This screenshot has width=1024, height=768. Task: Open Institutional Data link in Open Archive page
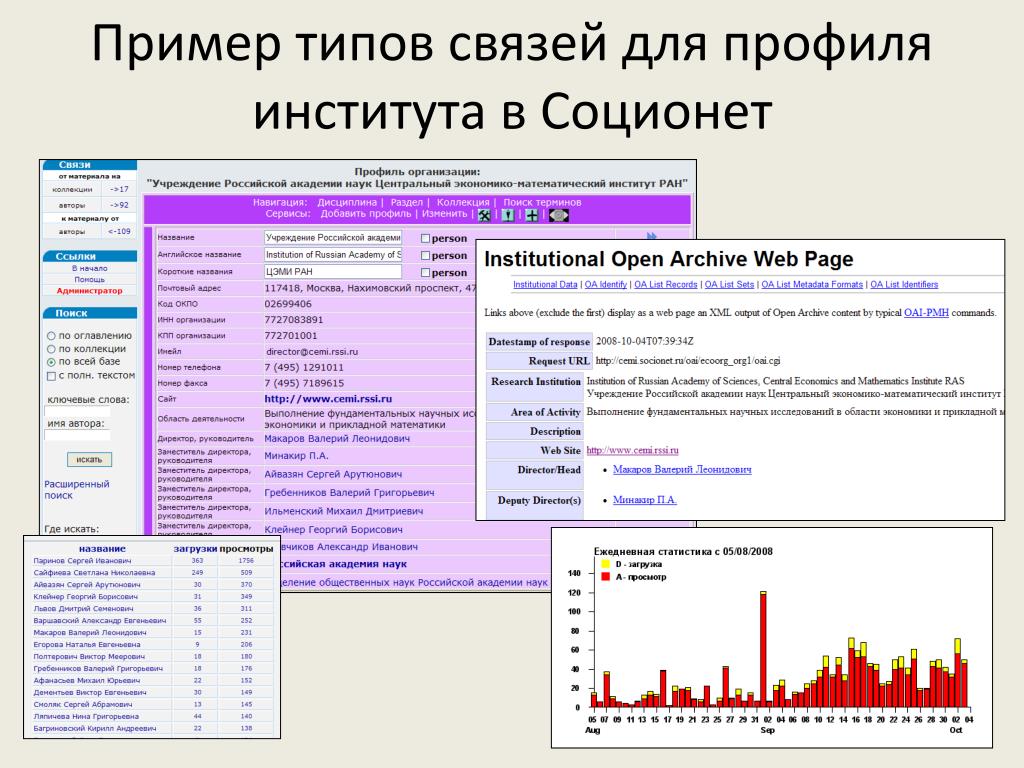click(545, 284)
